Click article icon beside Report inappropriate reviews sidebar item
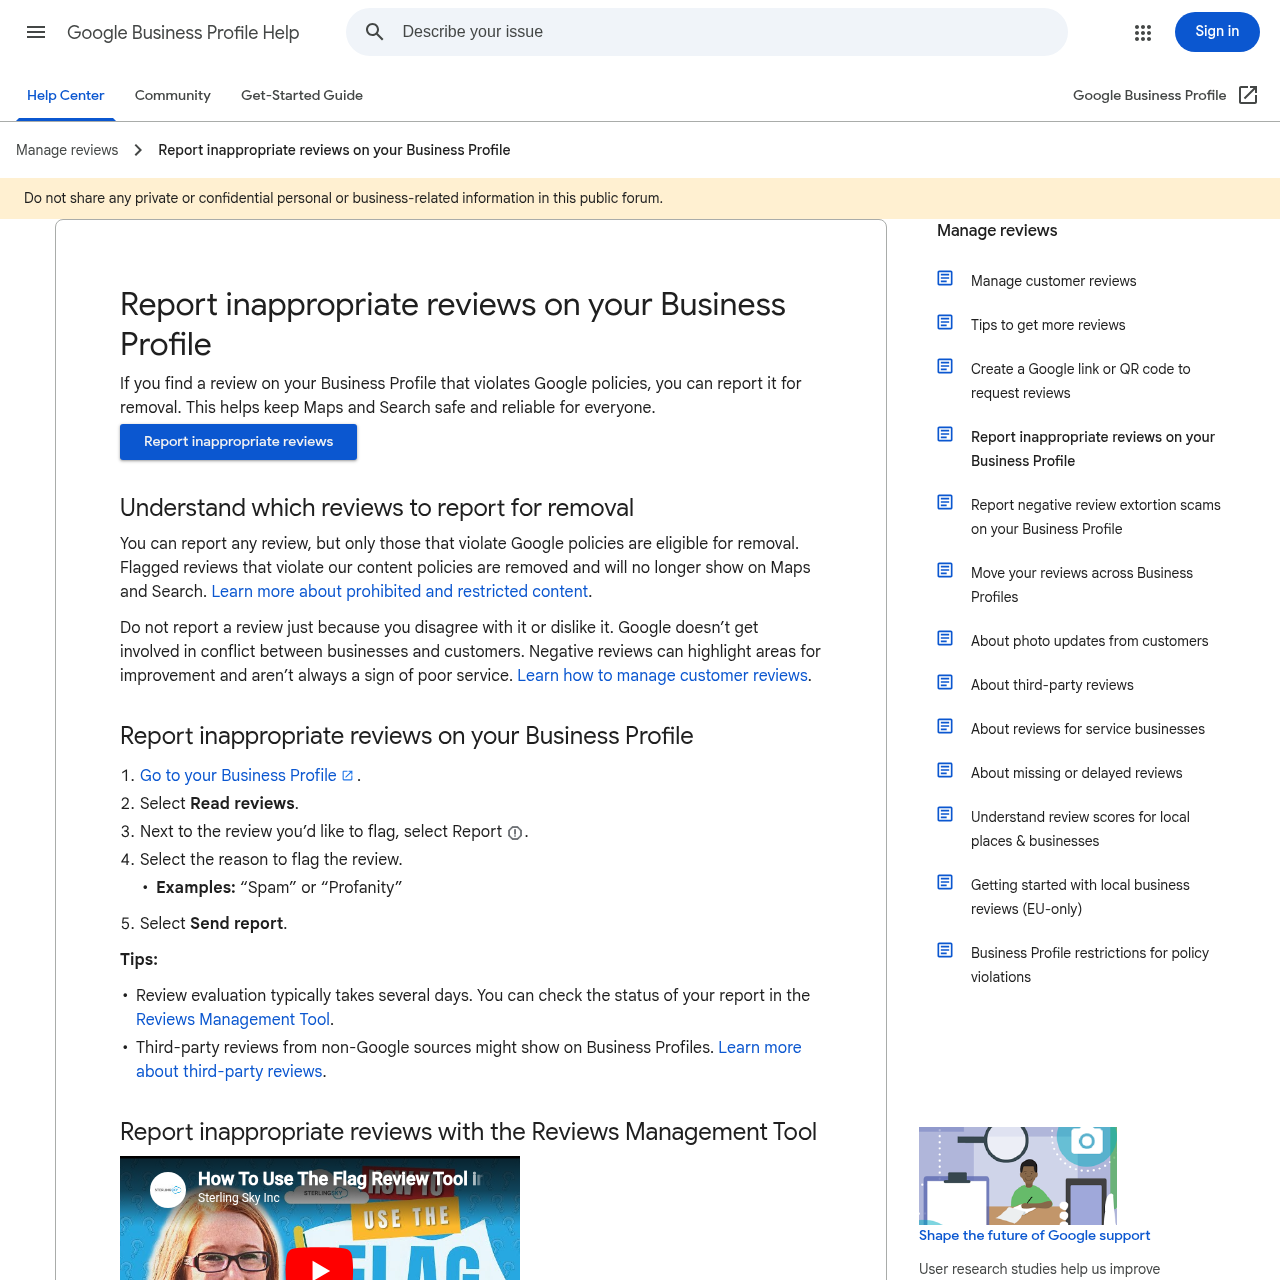The height and width of the screenshot is (1280, 1280). [x=945, y=434]
